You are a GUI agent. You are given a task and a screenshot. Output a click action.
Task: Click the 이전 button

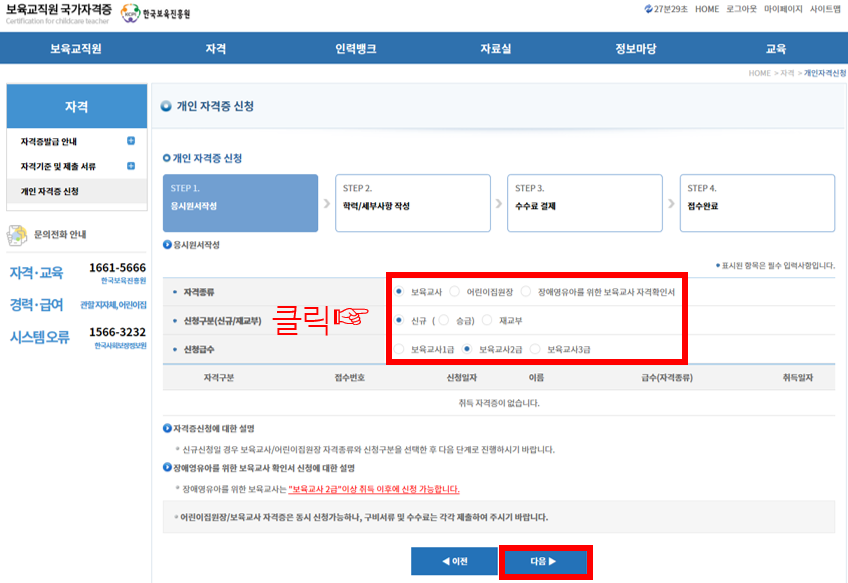(455, 561)
